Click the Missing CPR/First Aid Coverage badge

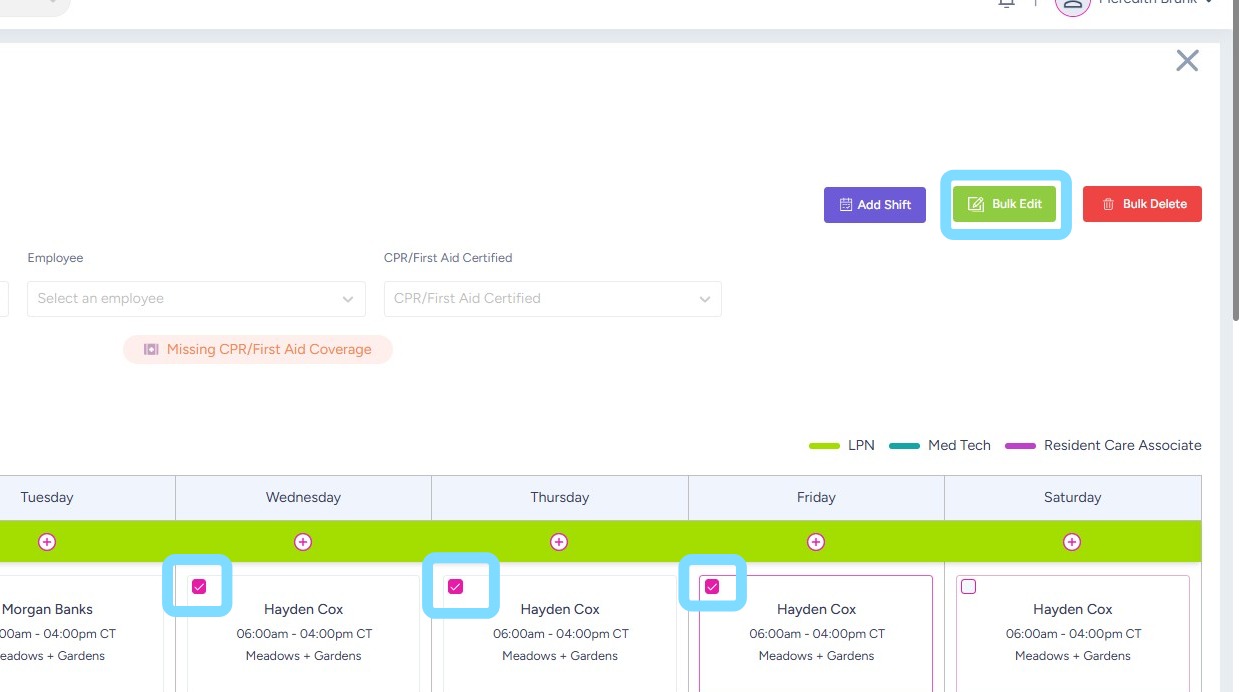pyautogui.click(x=258, y=349)
